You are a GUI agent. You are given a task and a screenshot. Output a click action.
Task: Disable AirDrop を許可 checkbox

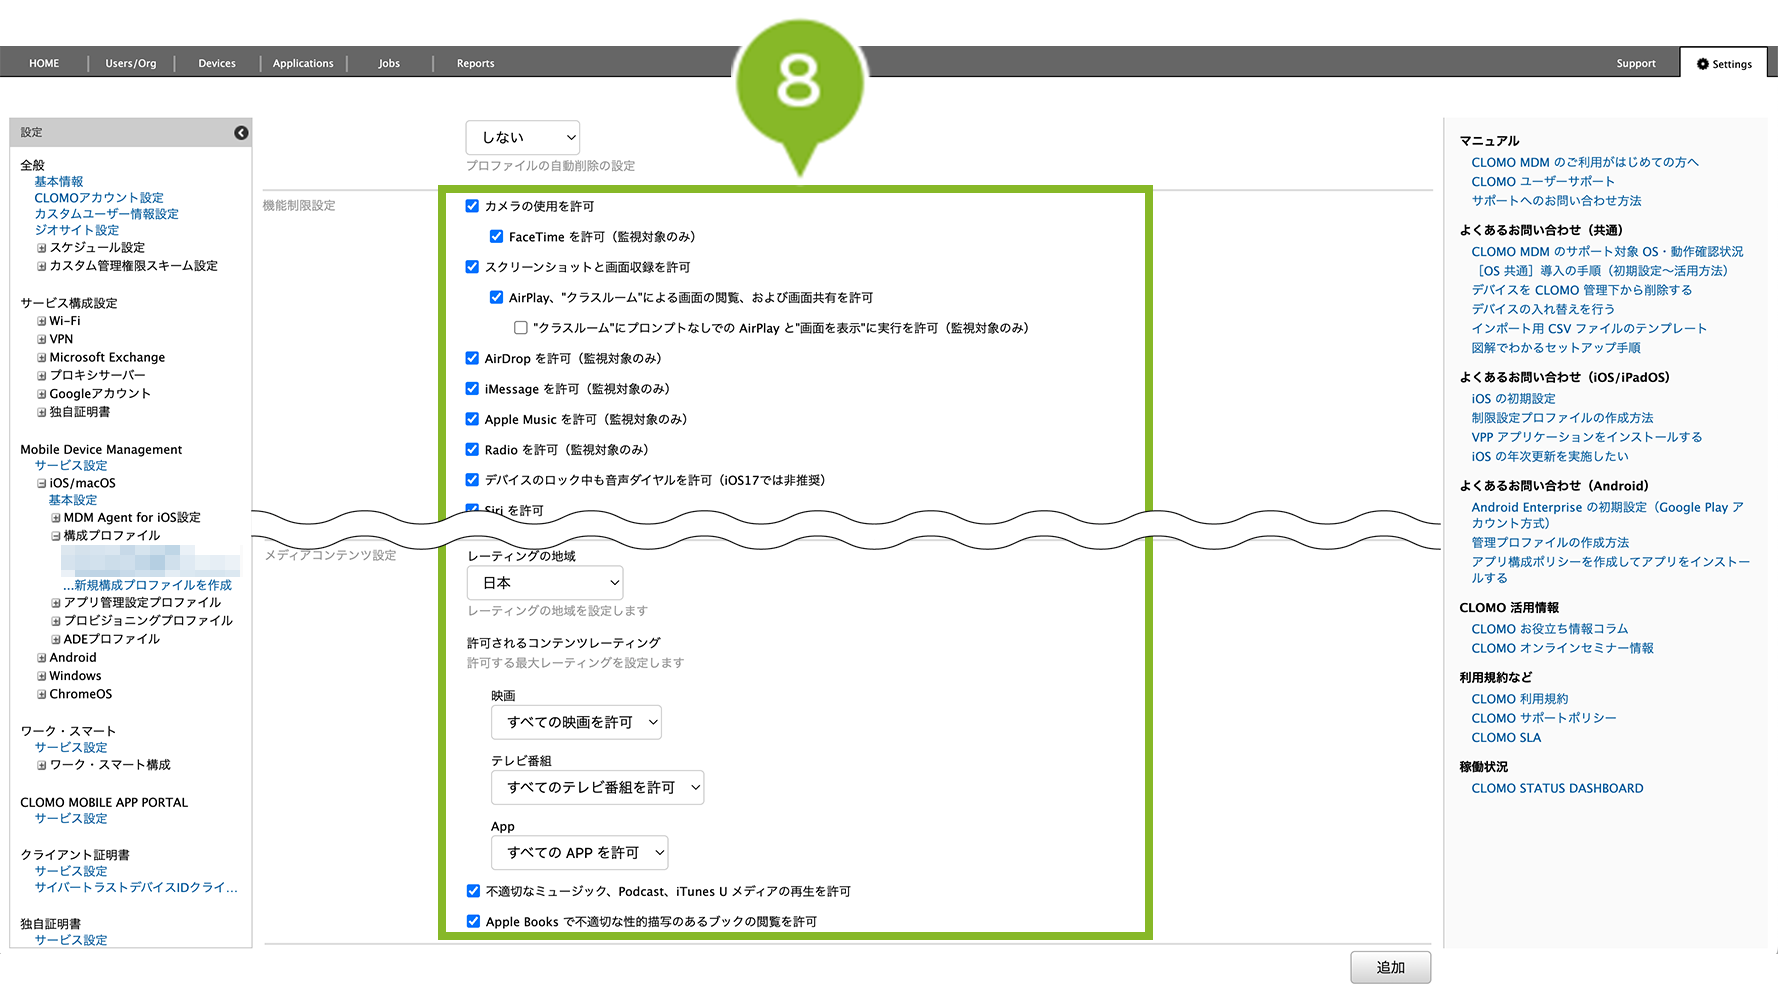[x=472, y=358]
